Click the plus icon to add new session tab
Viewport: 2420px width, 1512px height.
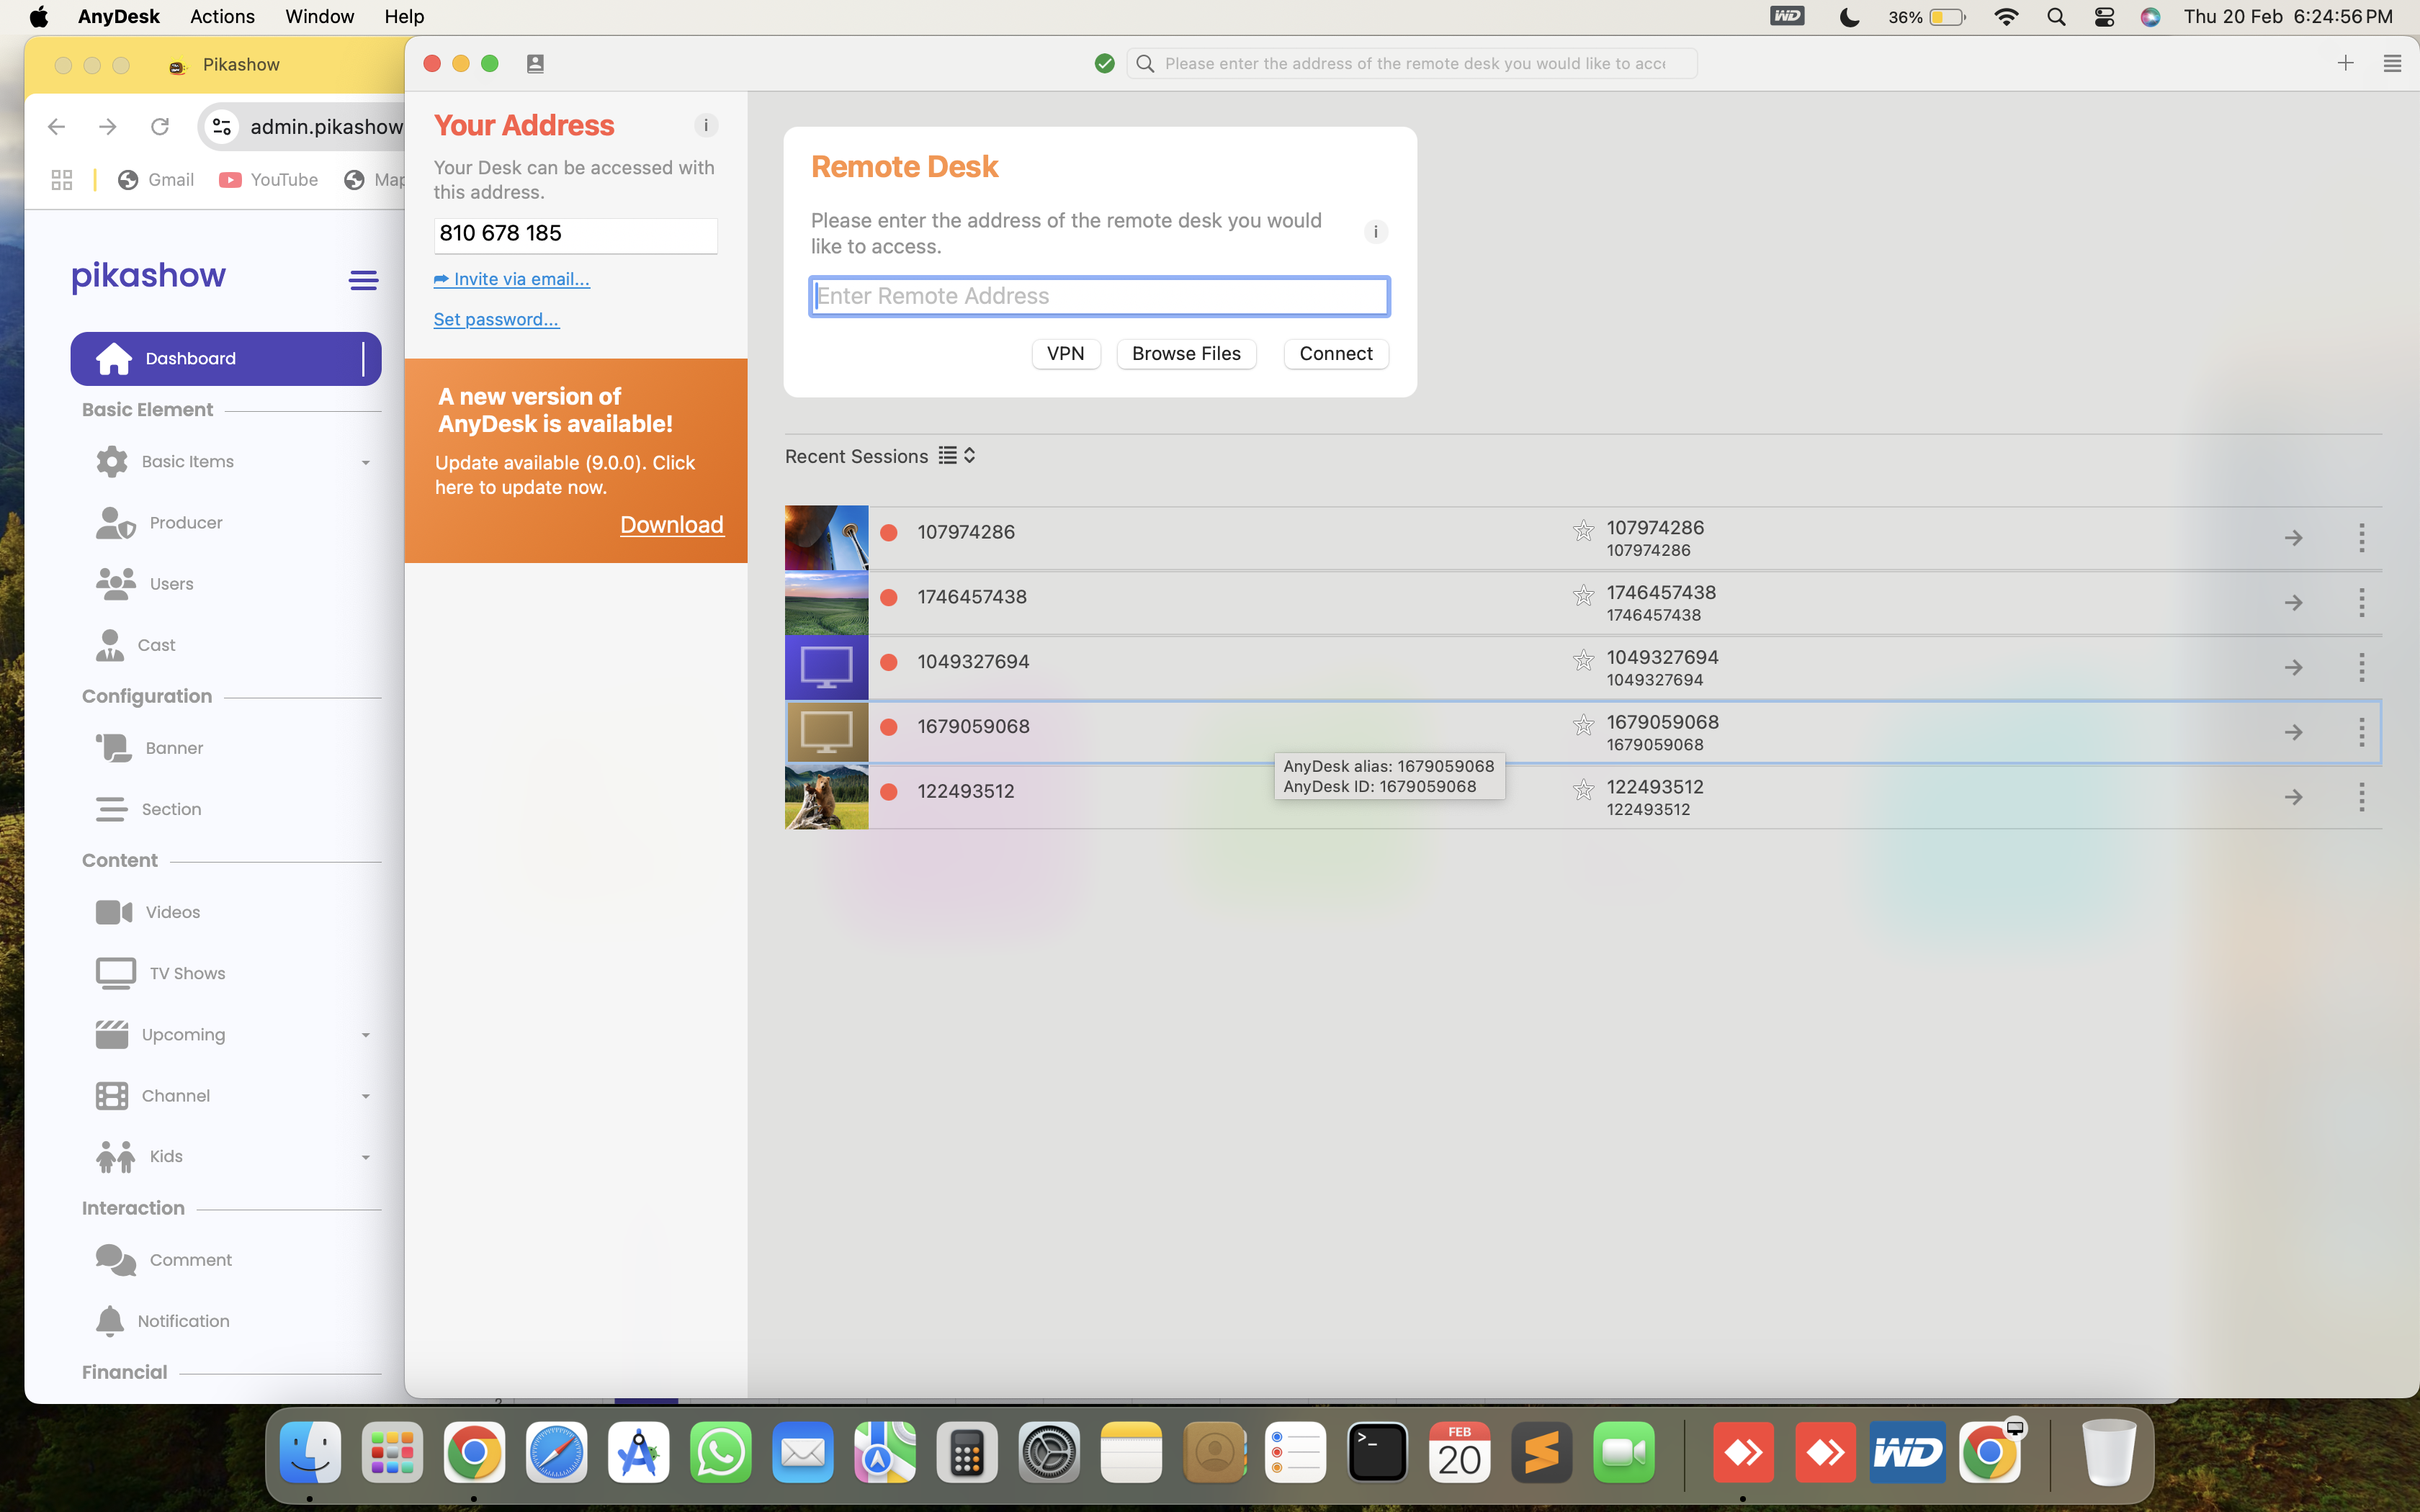pyautogui.click(x=2345, y=63)
